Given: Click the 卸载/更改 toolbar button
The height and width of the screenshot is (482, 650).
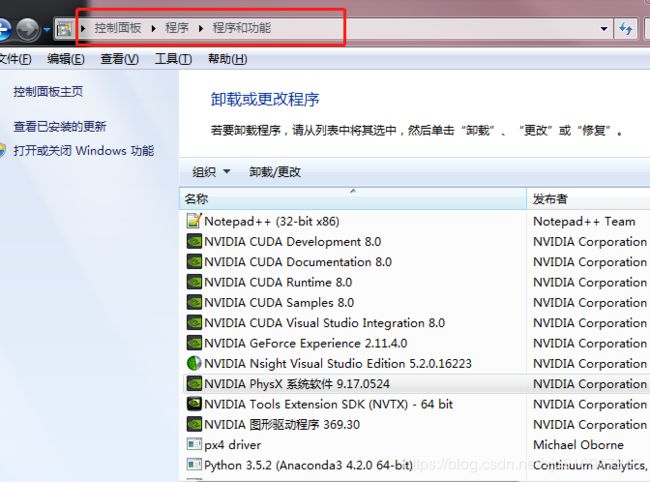Looking at the screenshot, I should coord(275,172).
